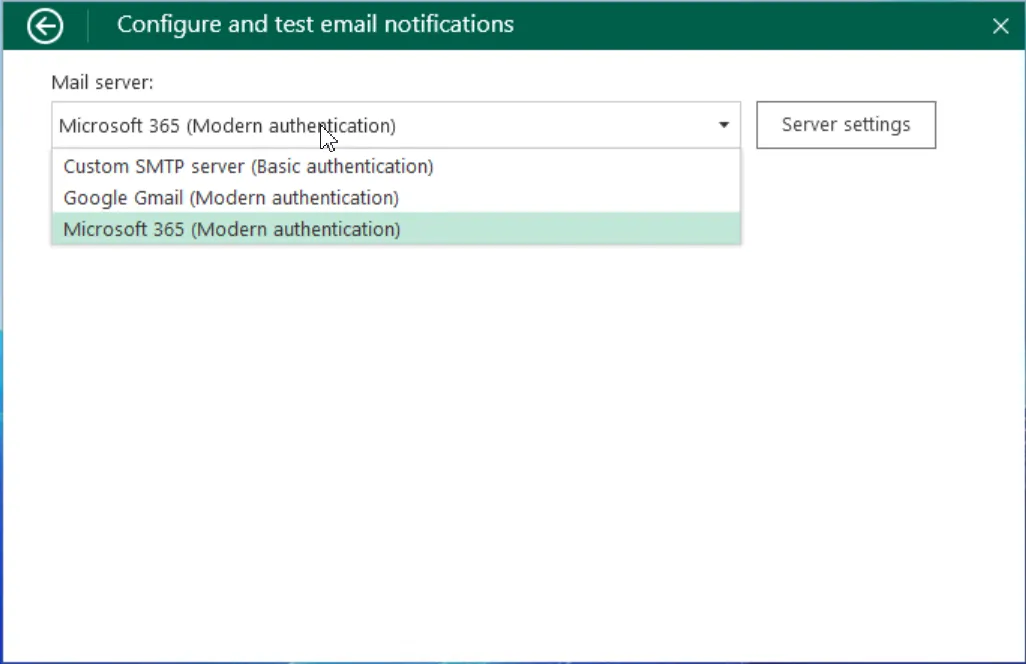This screenshot has height=664, width=1026.
Task: Click empty green header space right of the title
Action: tap(750, 25)
